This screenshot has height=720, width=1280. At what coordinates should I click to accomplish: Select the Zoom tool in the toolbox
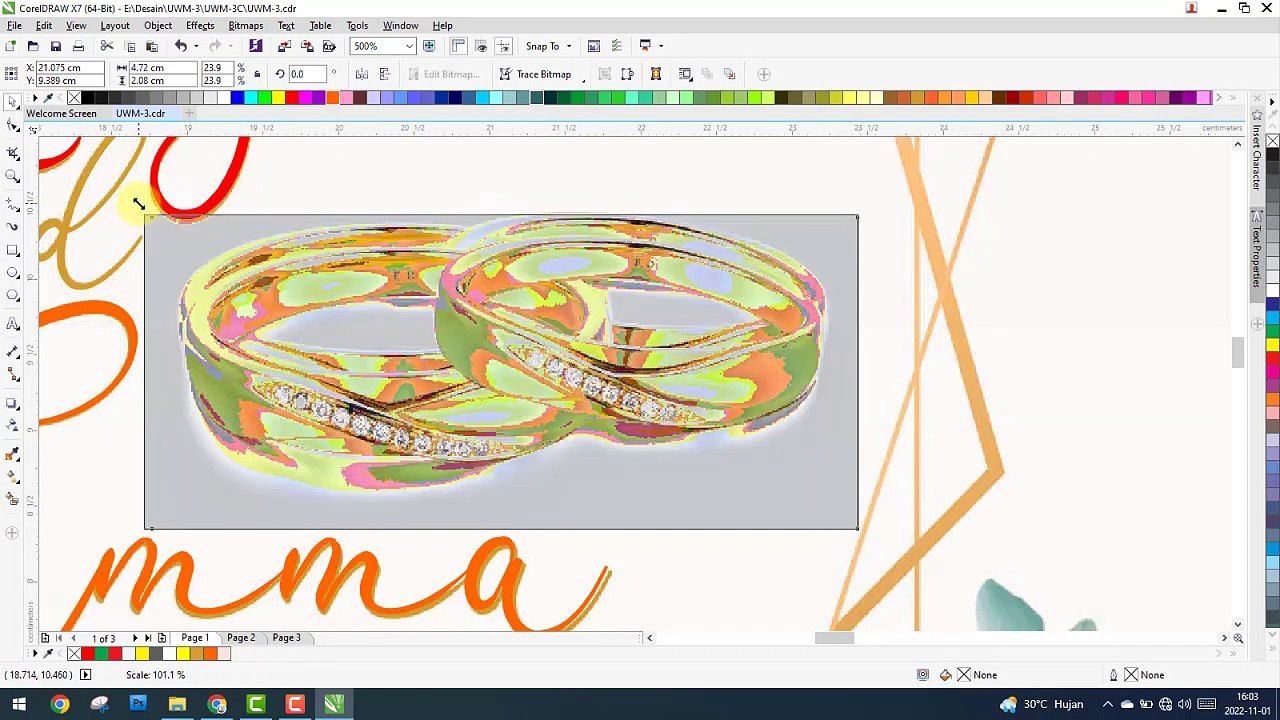(x=13, y=176)
